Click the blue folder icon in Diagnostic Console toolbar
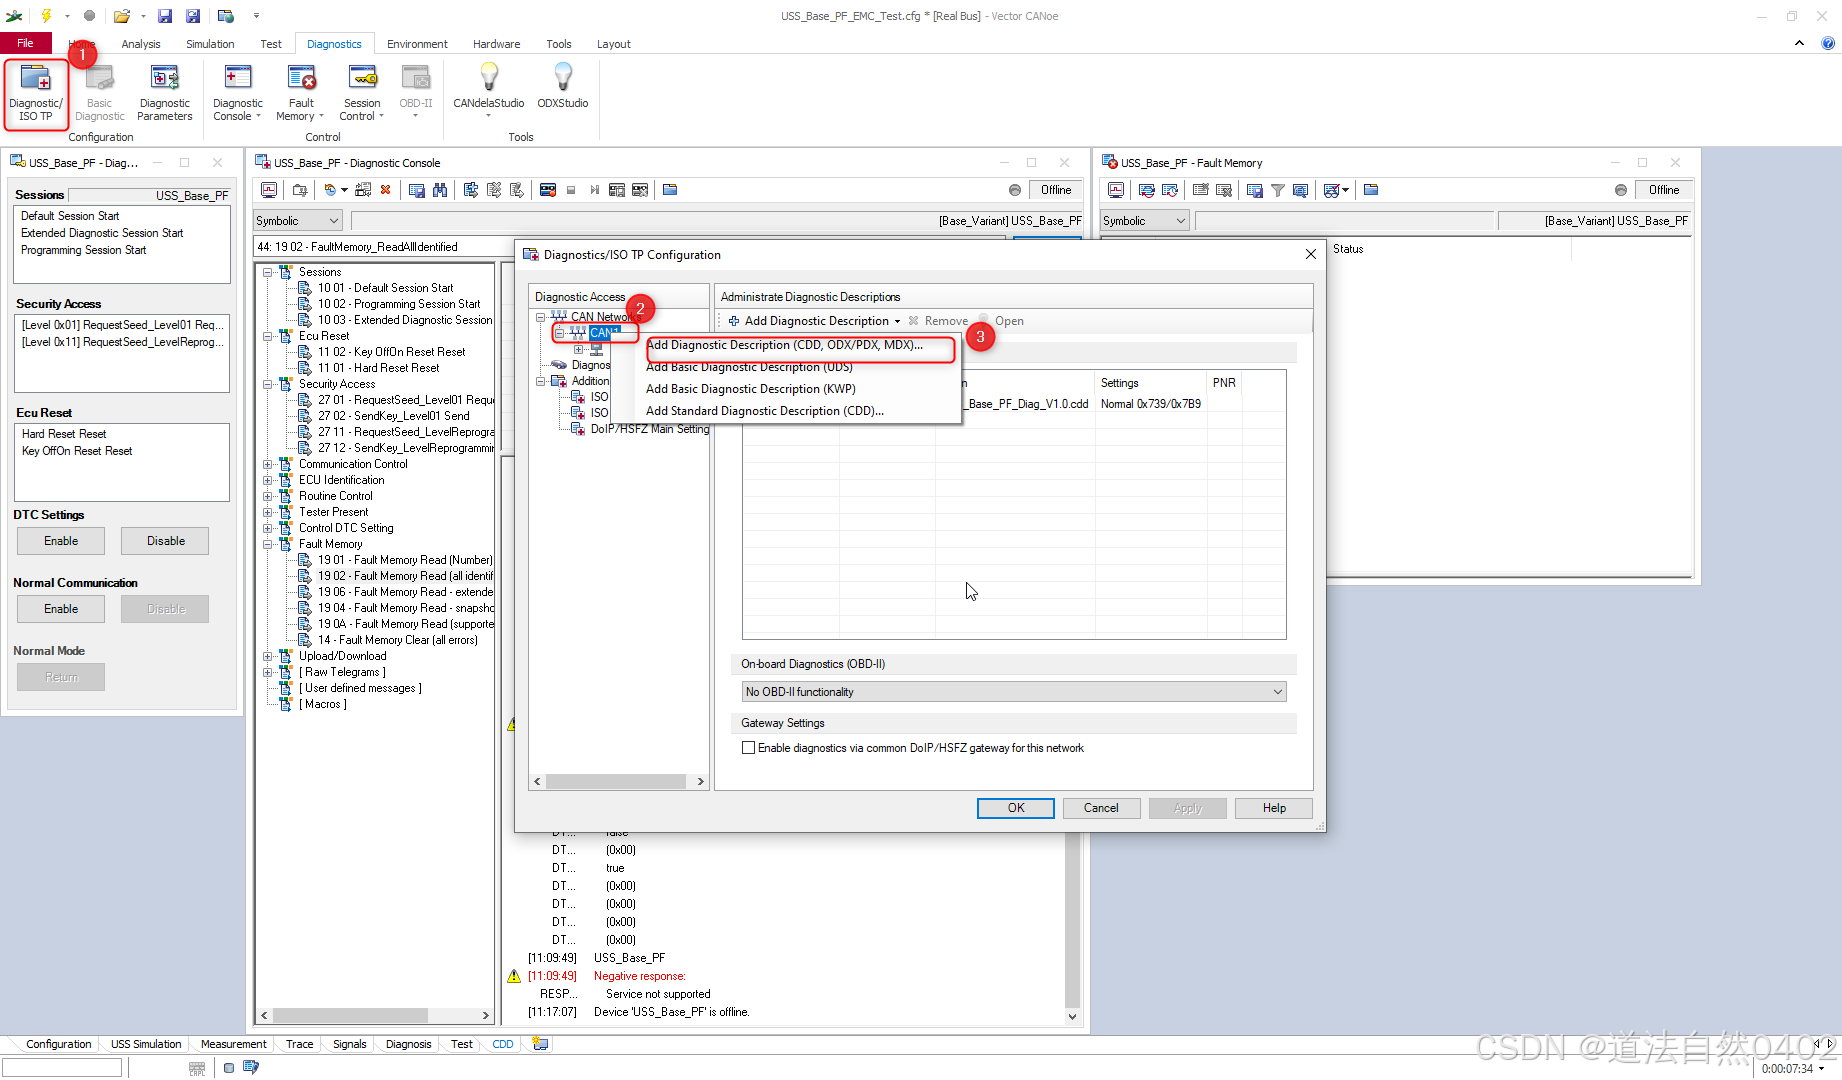Screen dimensions: 1842x1080 coord(670,190)
